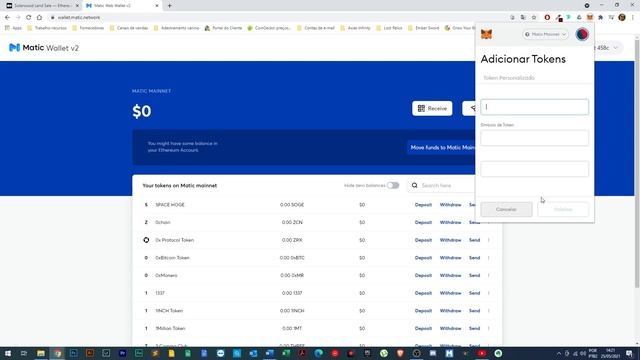Click the browser back arrow

click(7, 18)
